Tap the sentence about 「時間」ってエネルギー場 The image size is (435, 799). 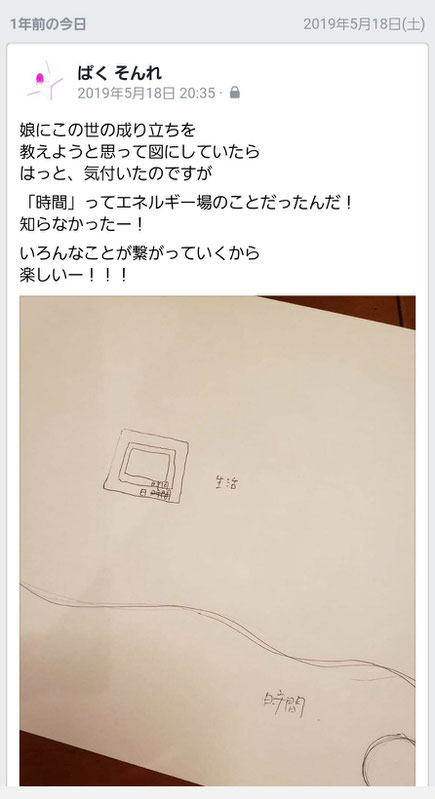click(x=186, y=203)
